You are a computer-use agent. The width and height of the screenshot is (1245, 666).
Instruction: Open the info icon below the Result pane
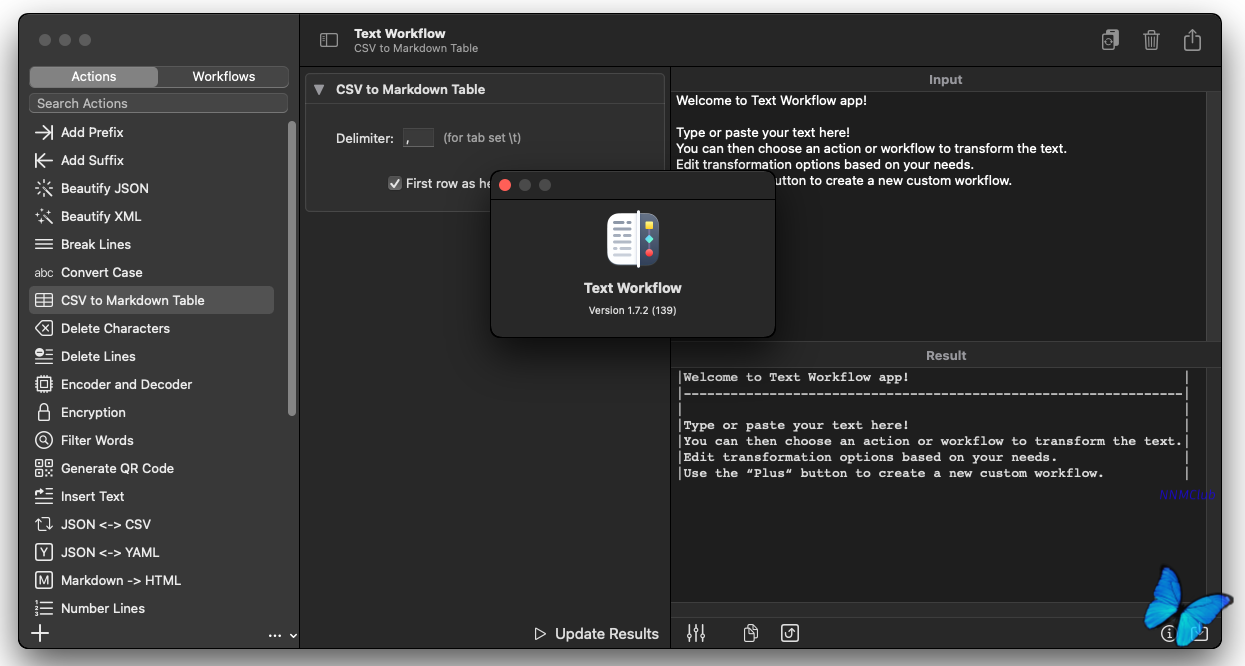[x=1168, y=633]
